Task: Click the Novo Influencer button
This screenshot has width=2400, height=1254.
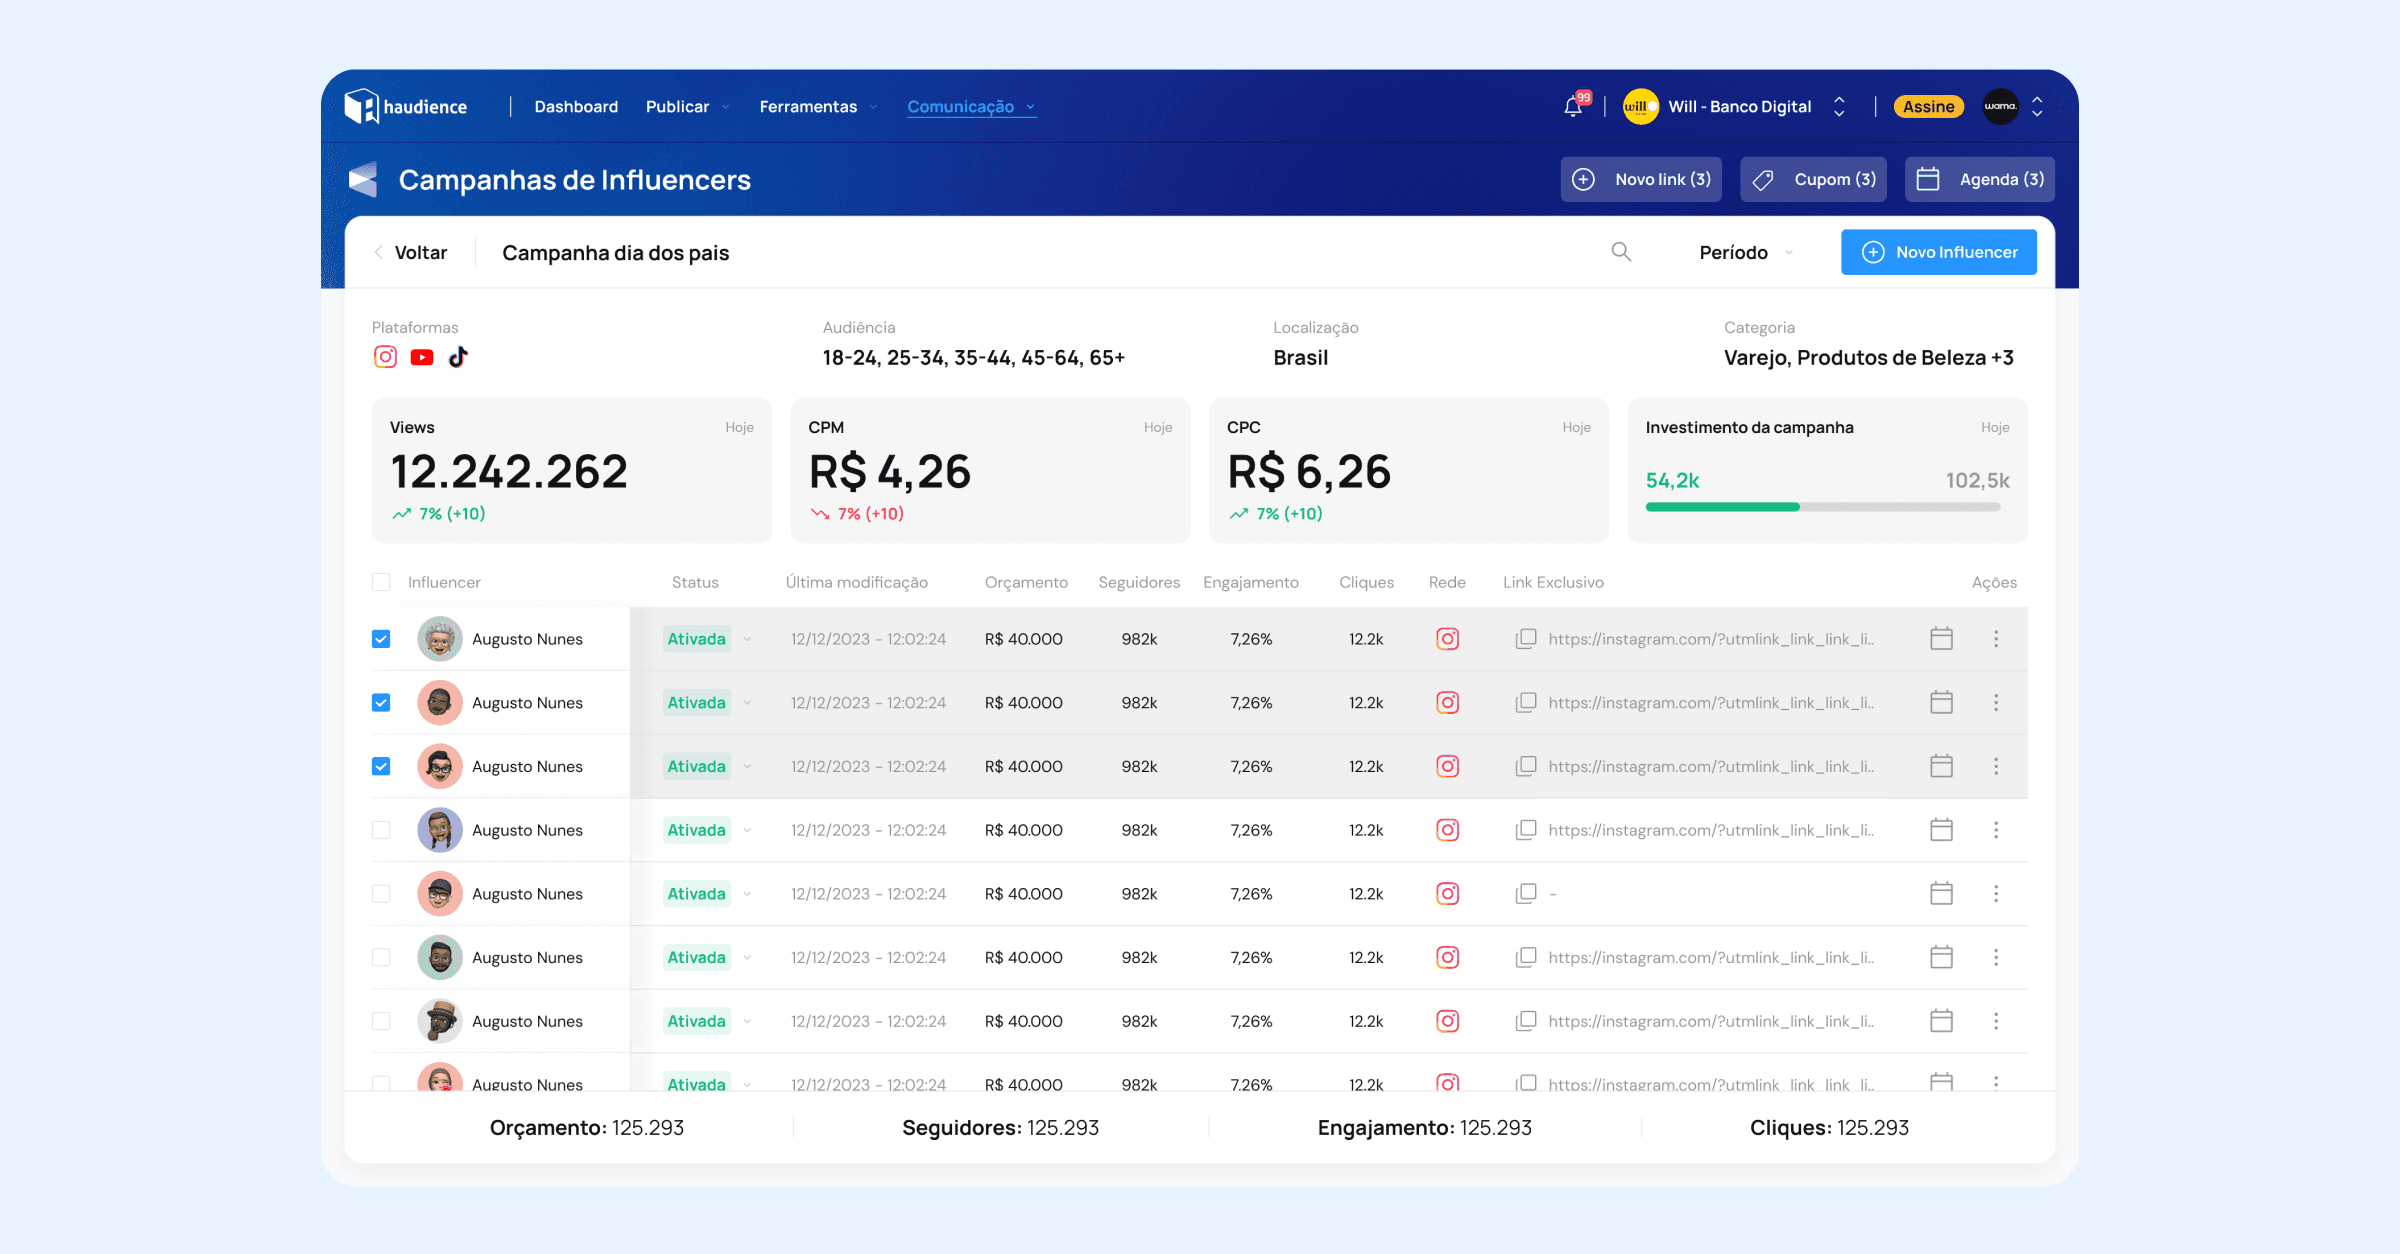Action: click(x=1938, y=252)
